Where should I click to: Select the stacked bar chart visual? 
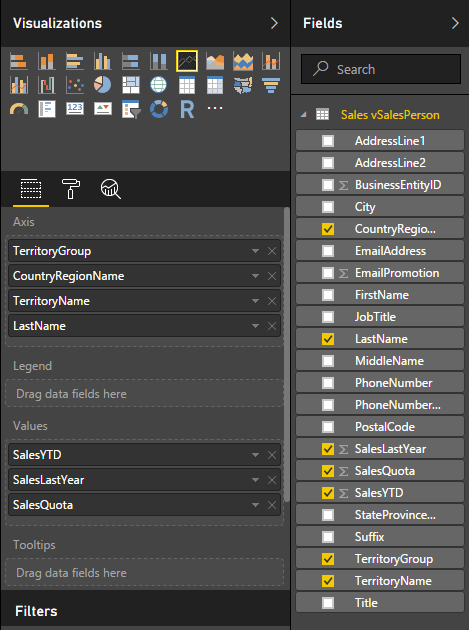point(18,61)
